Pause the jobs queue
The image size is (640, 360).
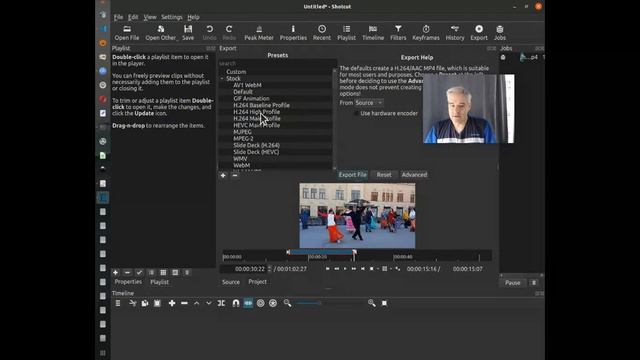pos(513,282)
